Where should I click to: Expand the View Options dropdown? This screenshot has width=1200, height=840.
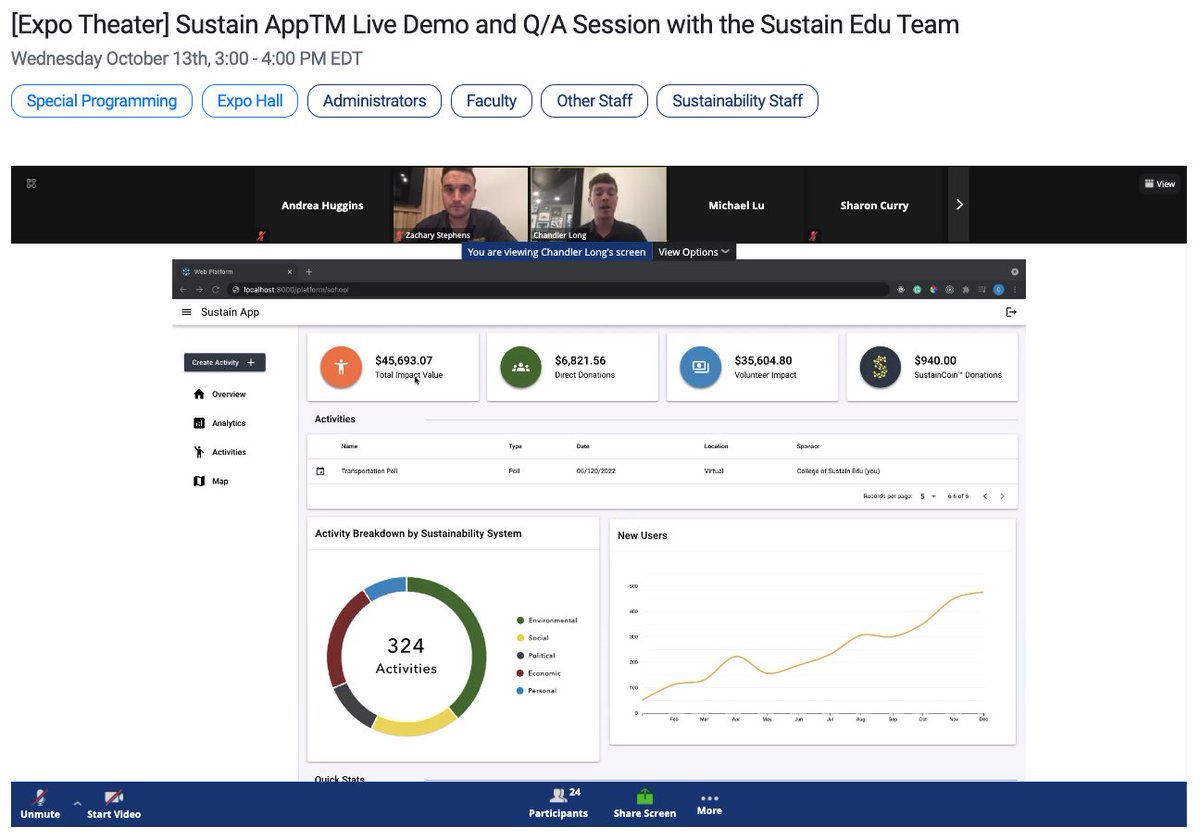(694, 252)
